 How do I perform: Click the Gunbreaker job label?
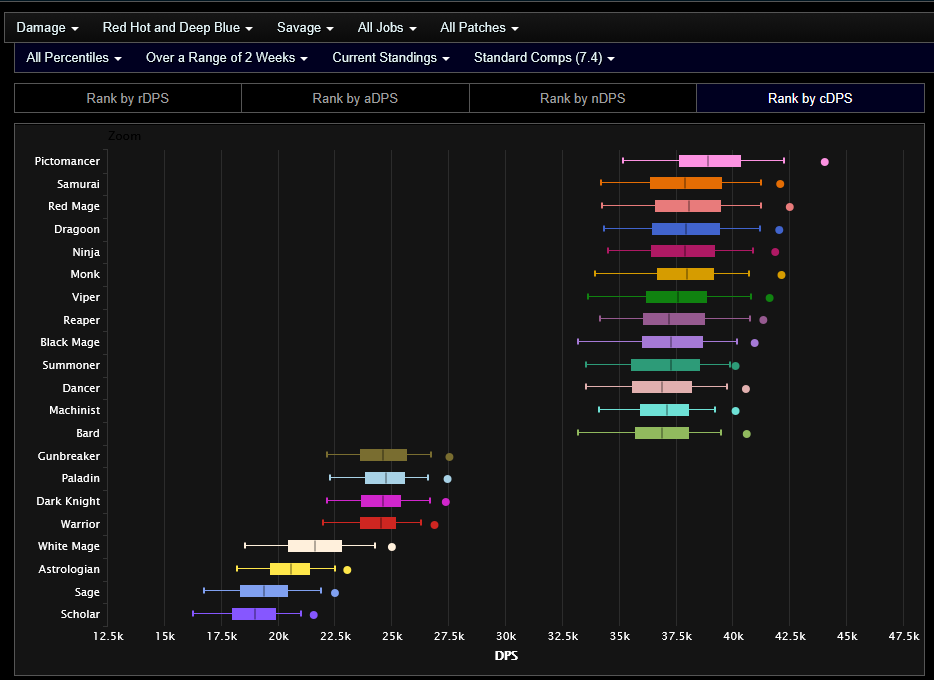coord(69,456)
